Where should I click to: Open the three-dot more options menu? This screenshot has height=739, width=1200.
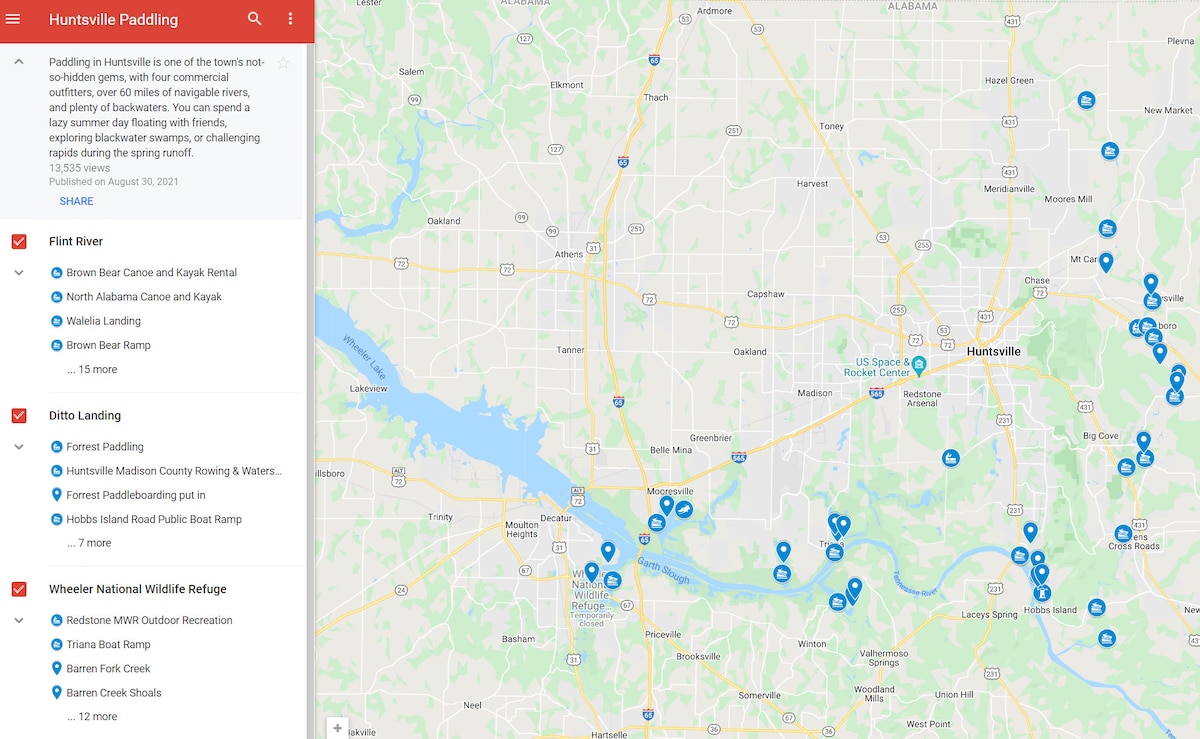point(290,19)
